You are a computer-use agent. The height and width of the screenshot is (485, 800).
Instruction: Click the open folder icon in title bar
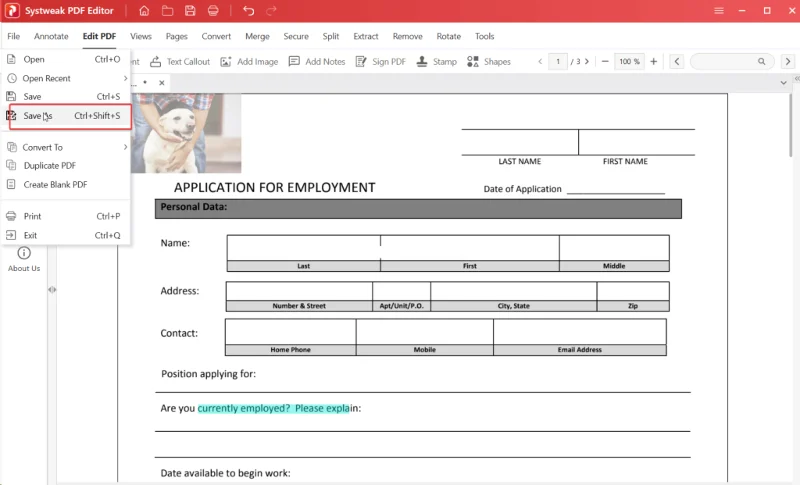[x=167, y=11]
